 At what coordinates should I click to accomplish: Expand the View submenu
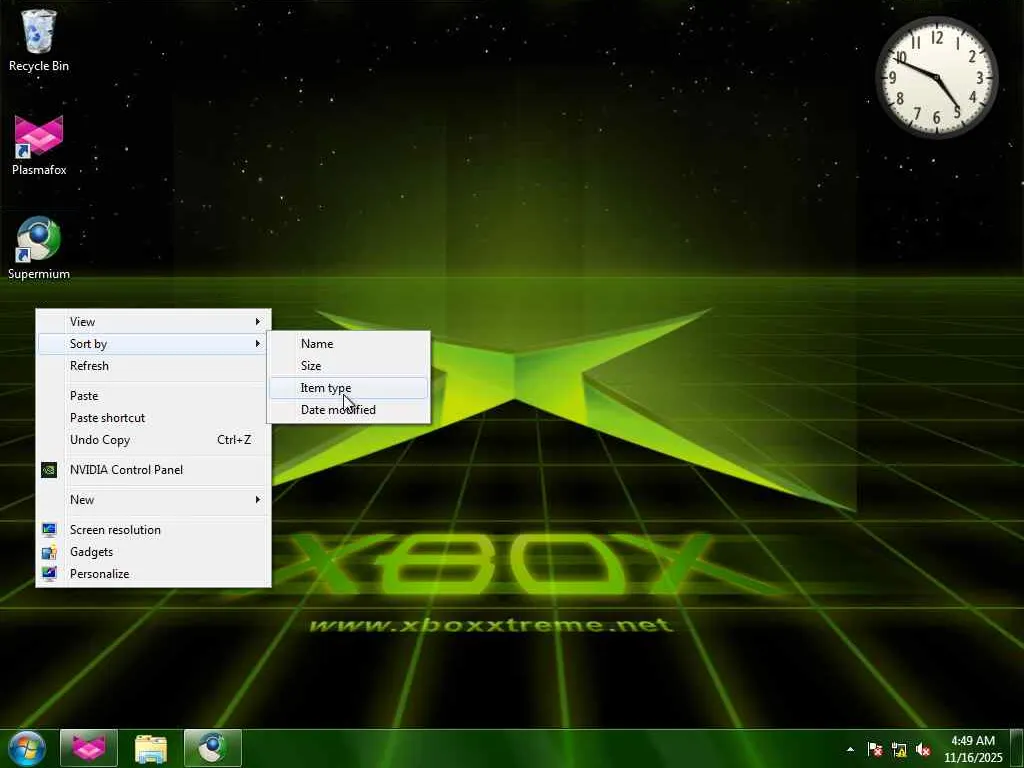153,321
